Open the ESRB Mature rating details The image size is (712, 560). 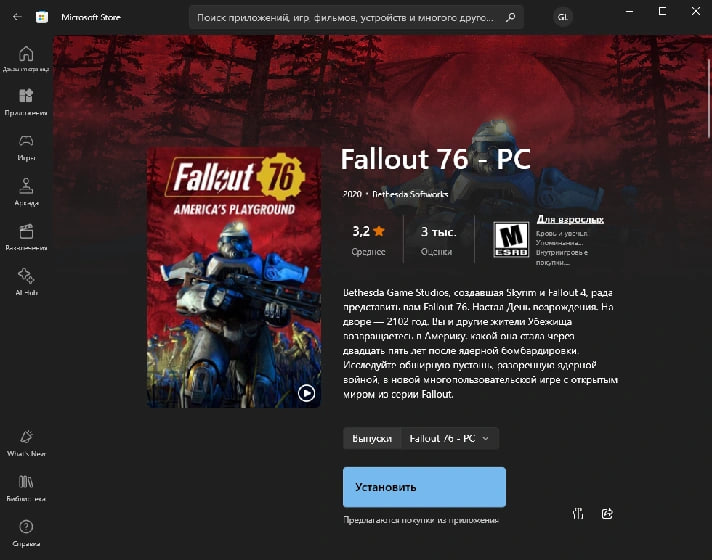(511, 239)
